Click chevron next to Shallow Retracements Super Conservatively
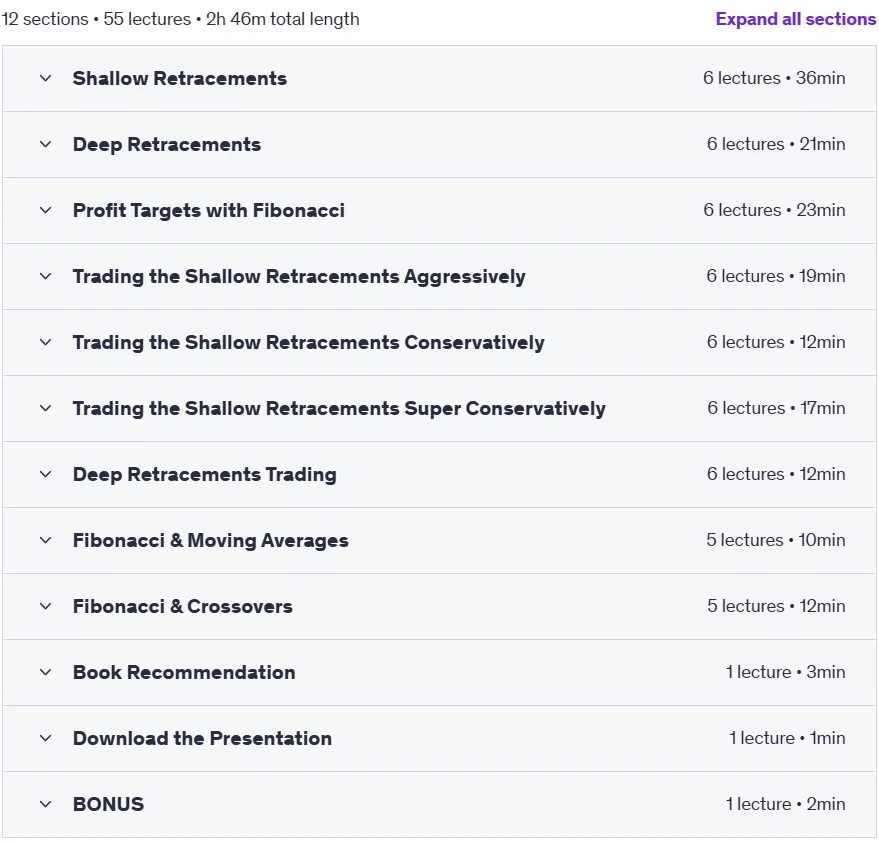Image resolution: width=879 pixels, height=841 pixels. 45,408
